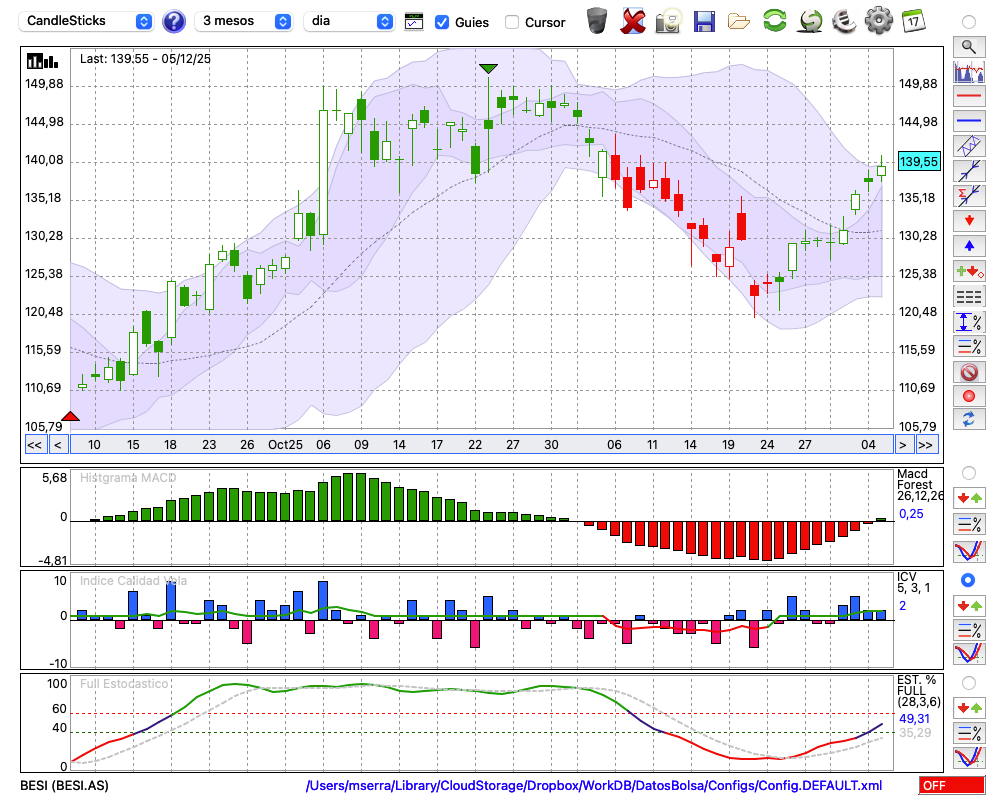Click the 'BESI (BESI.AS)' ticker label
The image size is (1000, 800).
(64, 785)
